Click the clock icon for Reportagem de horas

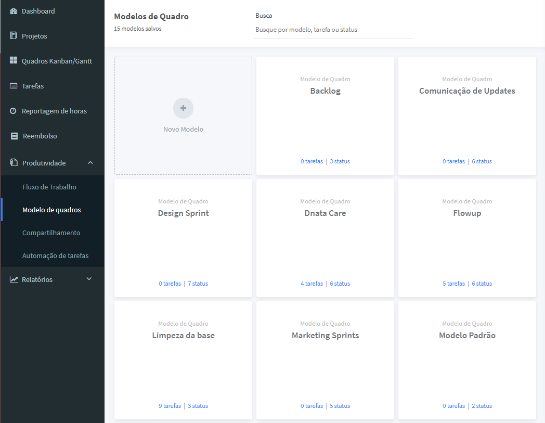(13, 111)
